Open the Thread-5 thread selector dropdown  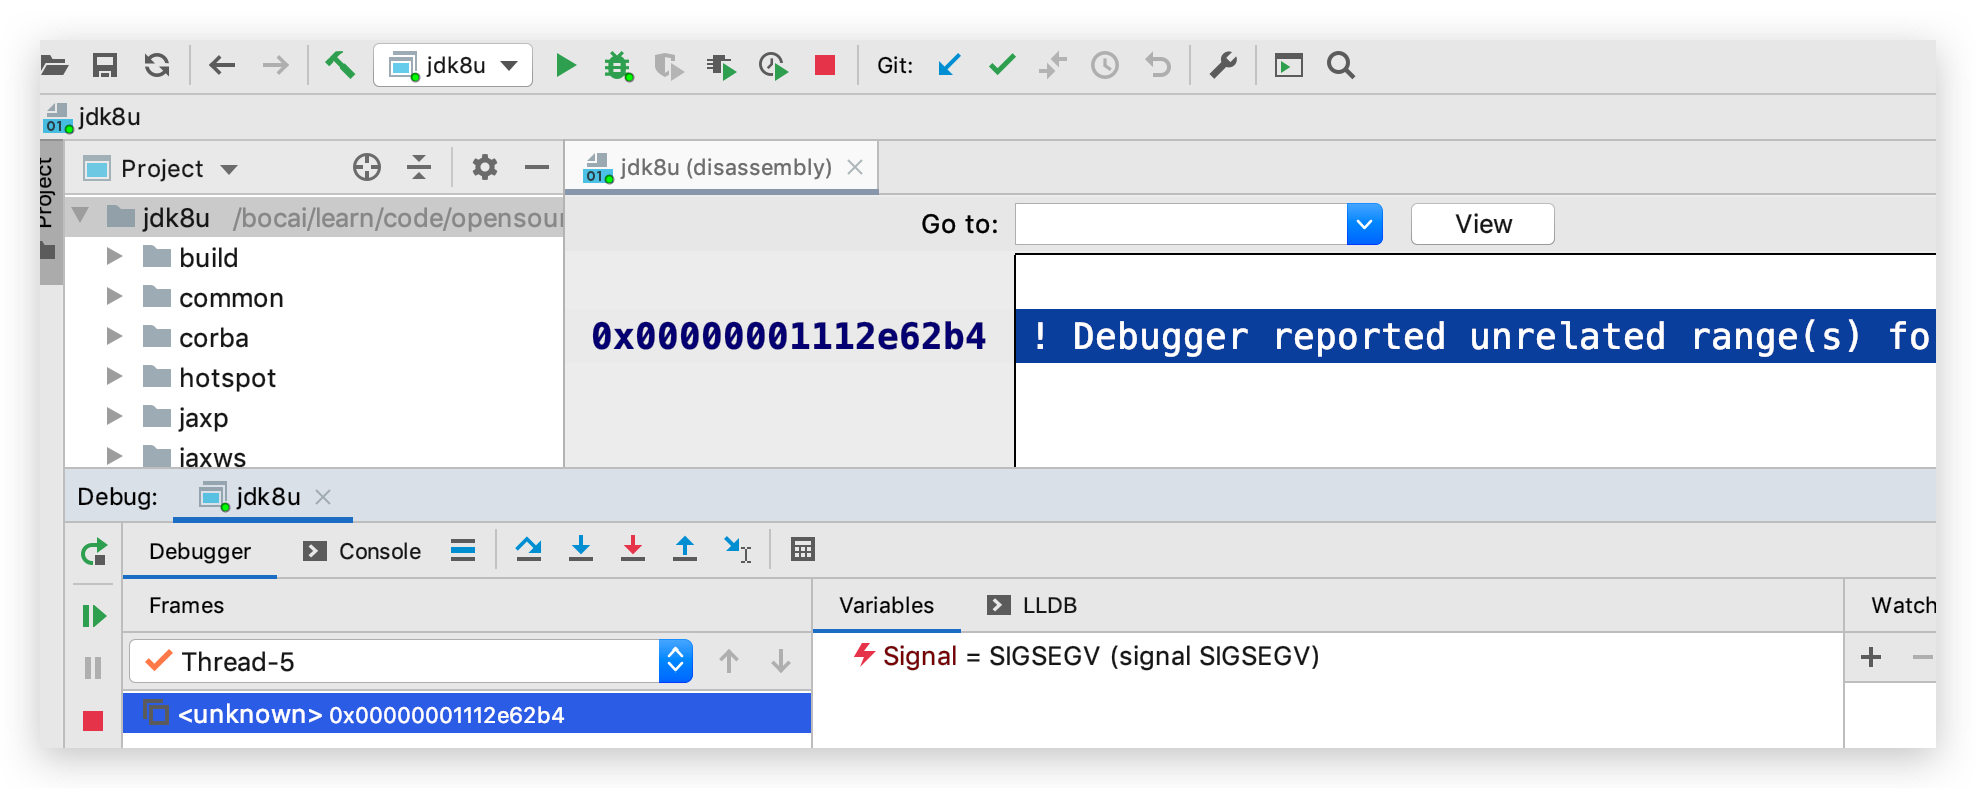tap(411, 662)
